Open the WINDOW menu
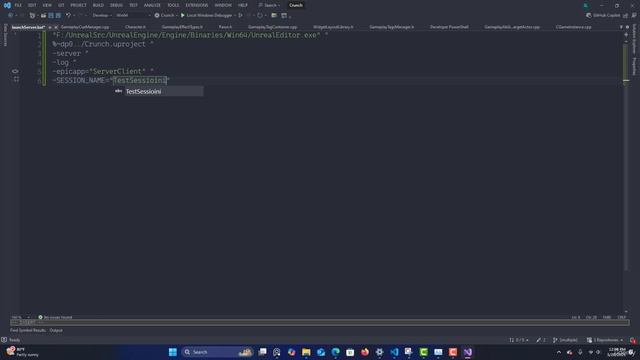Image resolution: width=640 pixels, height=360 pixels. (223, 5)
